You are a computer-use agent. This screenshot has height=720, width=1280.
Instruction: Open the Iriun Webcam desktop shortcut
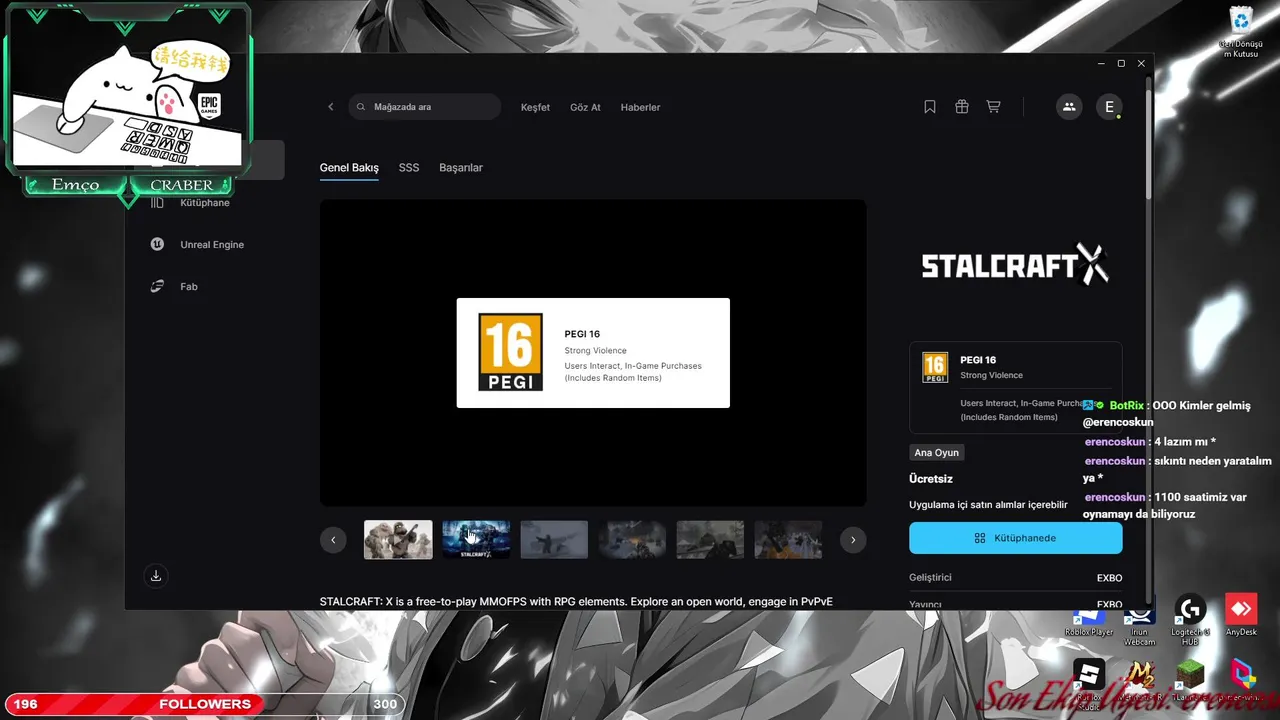(1139, 621)
